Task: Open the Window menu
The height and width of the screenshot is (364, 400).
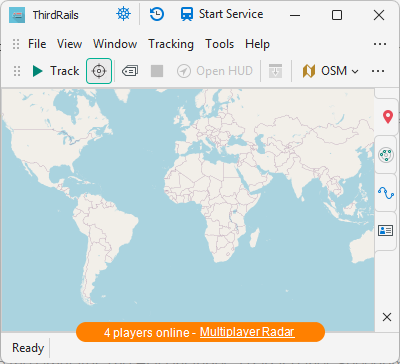Action: pyautogui.click(x=115, y=44)
